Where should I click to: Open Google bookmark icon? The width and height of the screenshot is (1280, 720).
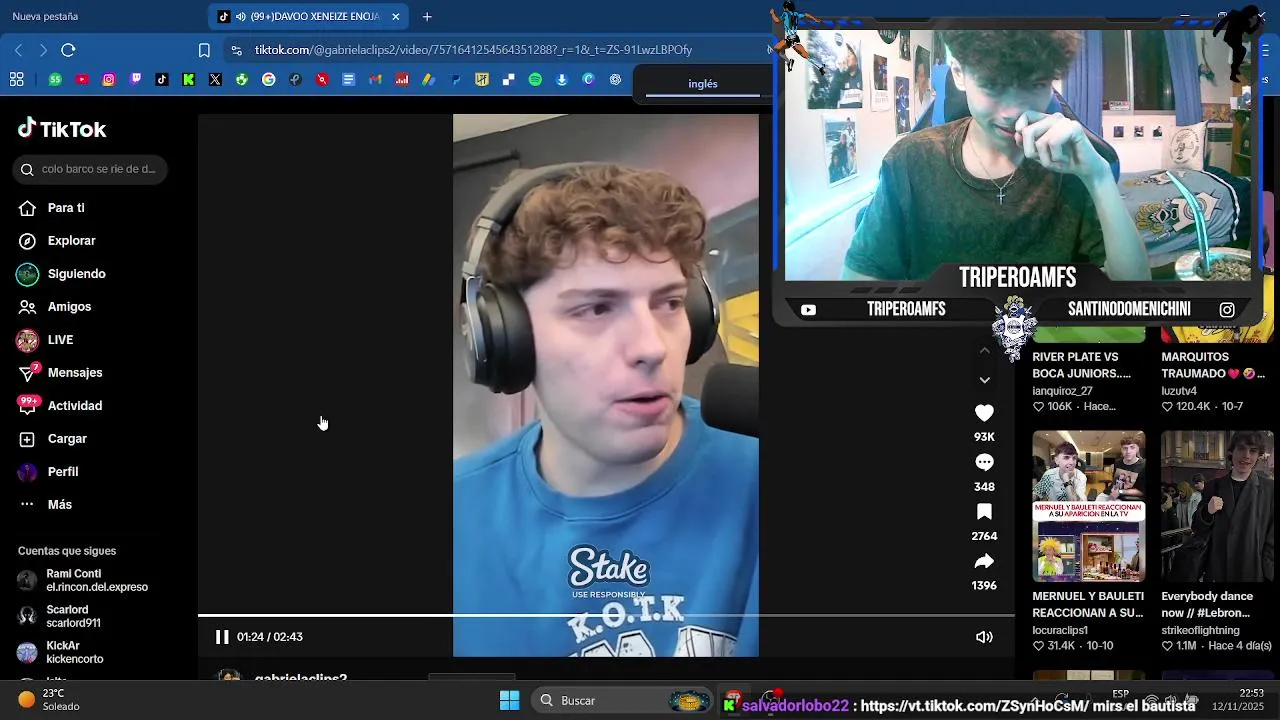click(269, 80)
